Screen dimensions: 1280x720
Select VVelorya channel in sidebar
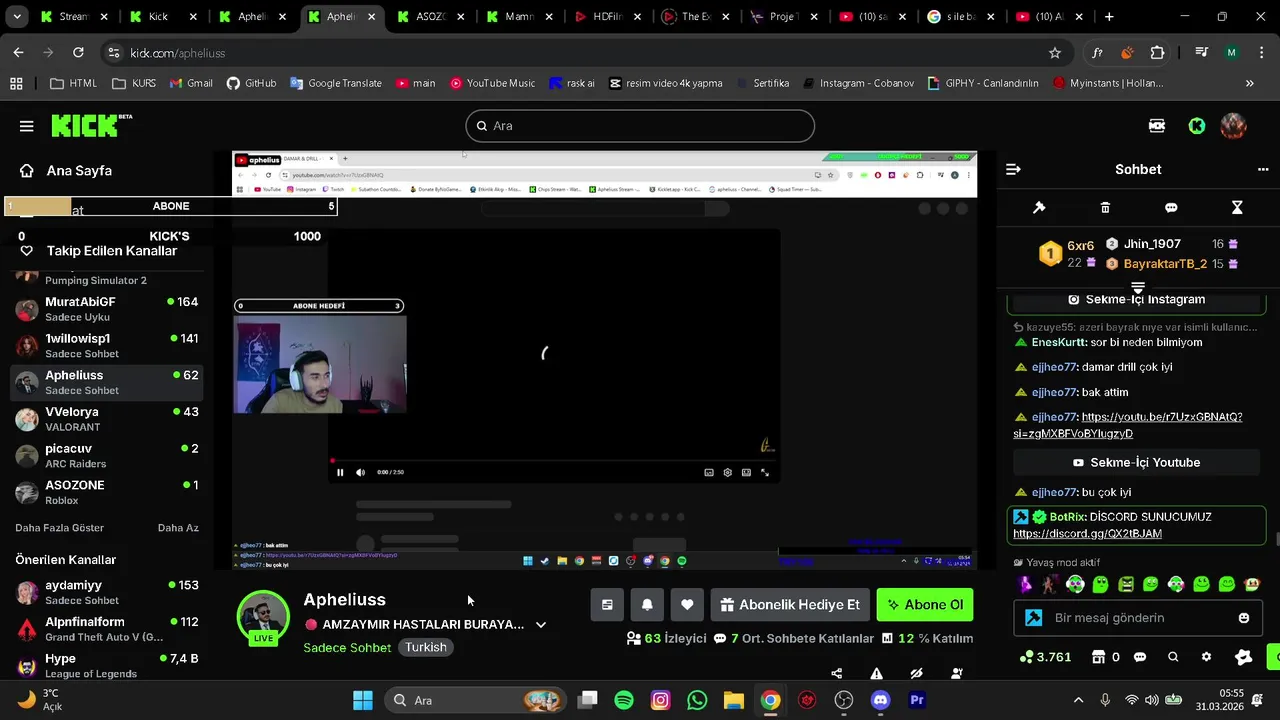pyautogui.click(x=107, y=419)
